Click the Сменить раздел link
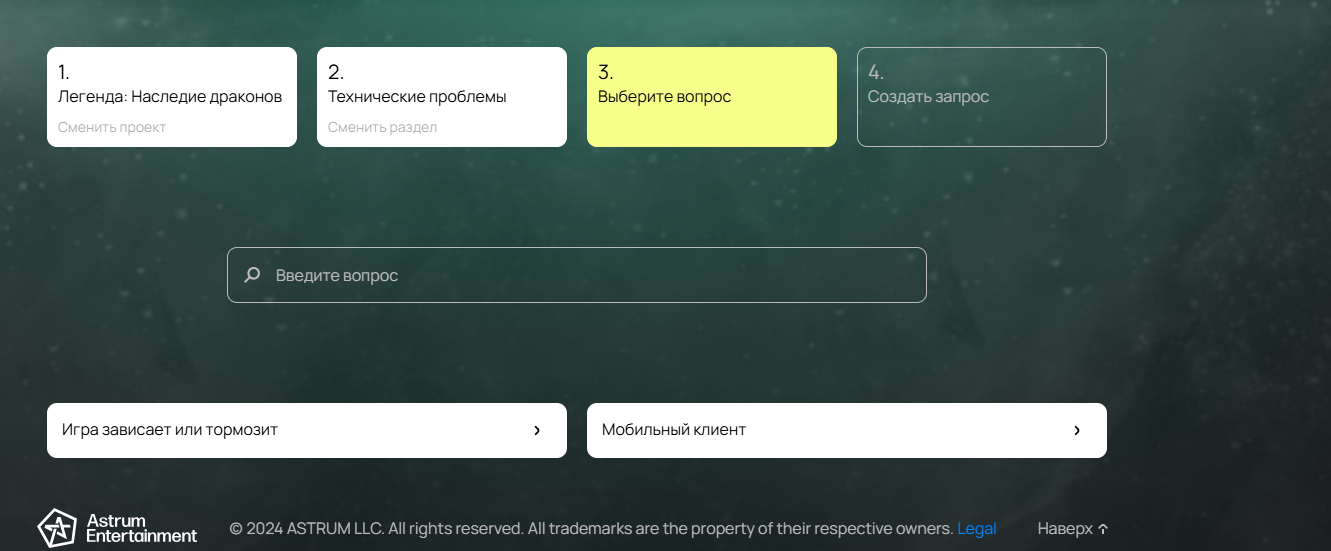This screenshot has width=1331, height=551. point(382,127)
